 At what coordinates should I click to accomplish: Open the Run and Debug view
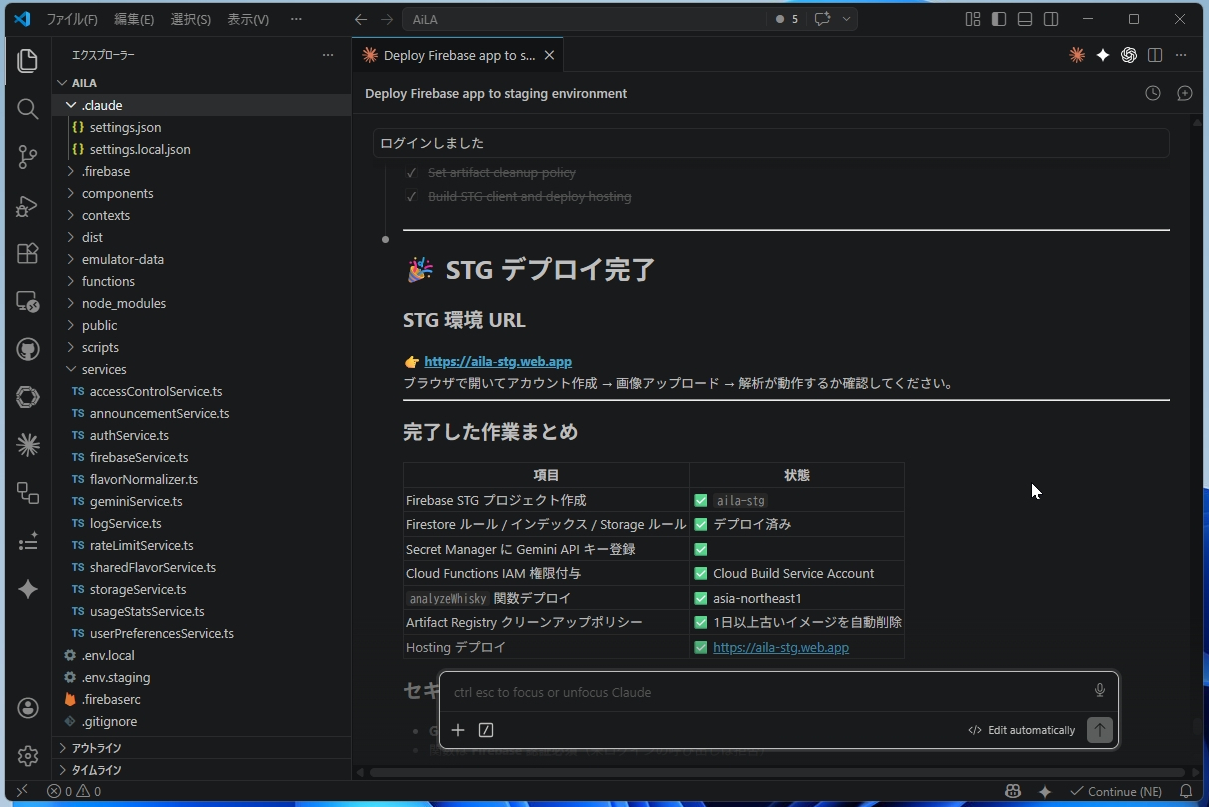point(27,205)
